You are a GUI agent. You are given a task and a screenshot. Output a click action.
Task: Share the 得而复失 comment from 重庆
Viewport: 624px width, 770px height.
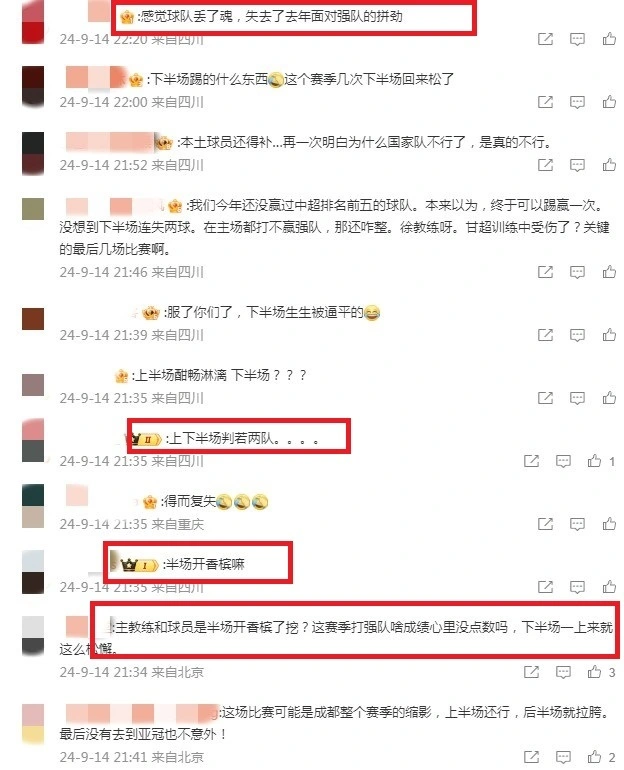[545, 524]
